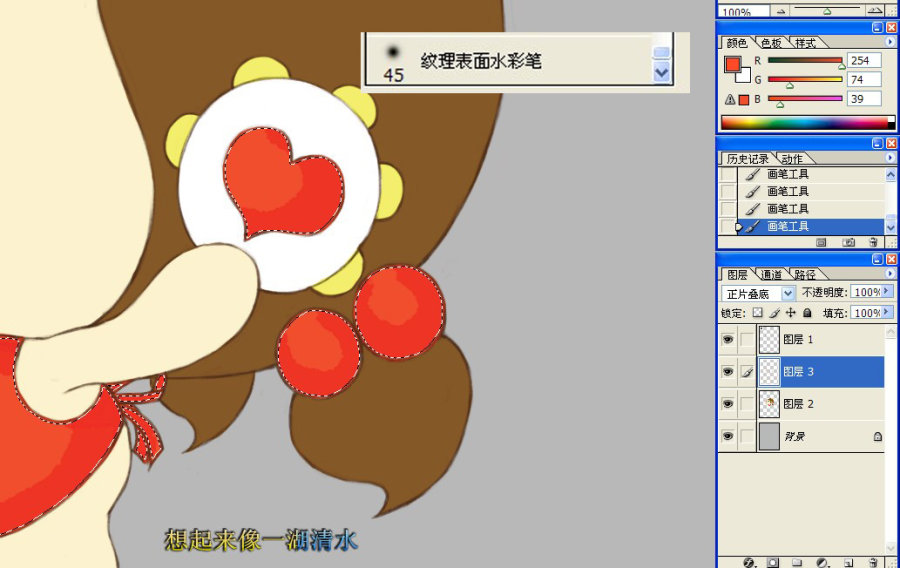The width and height of the screenshot is (900, 568).
Task: Open the 填充 fill slider arrow
Action: coord(887,312)
